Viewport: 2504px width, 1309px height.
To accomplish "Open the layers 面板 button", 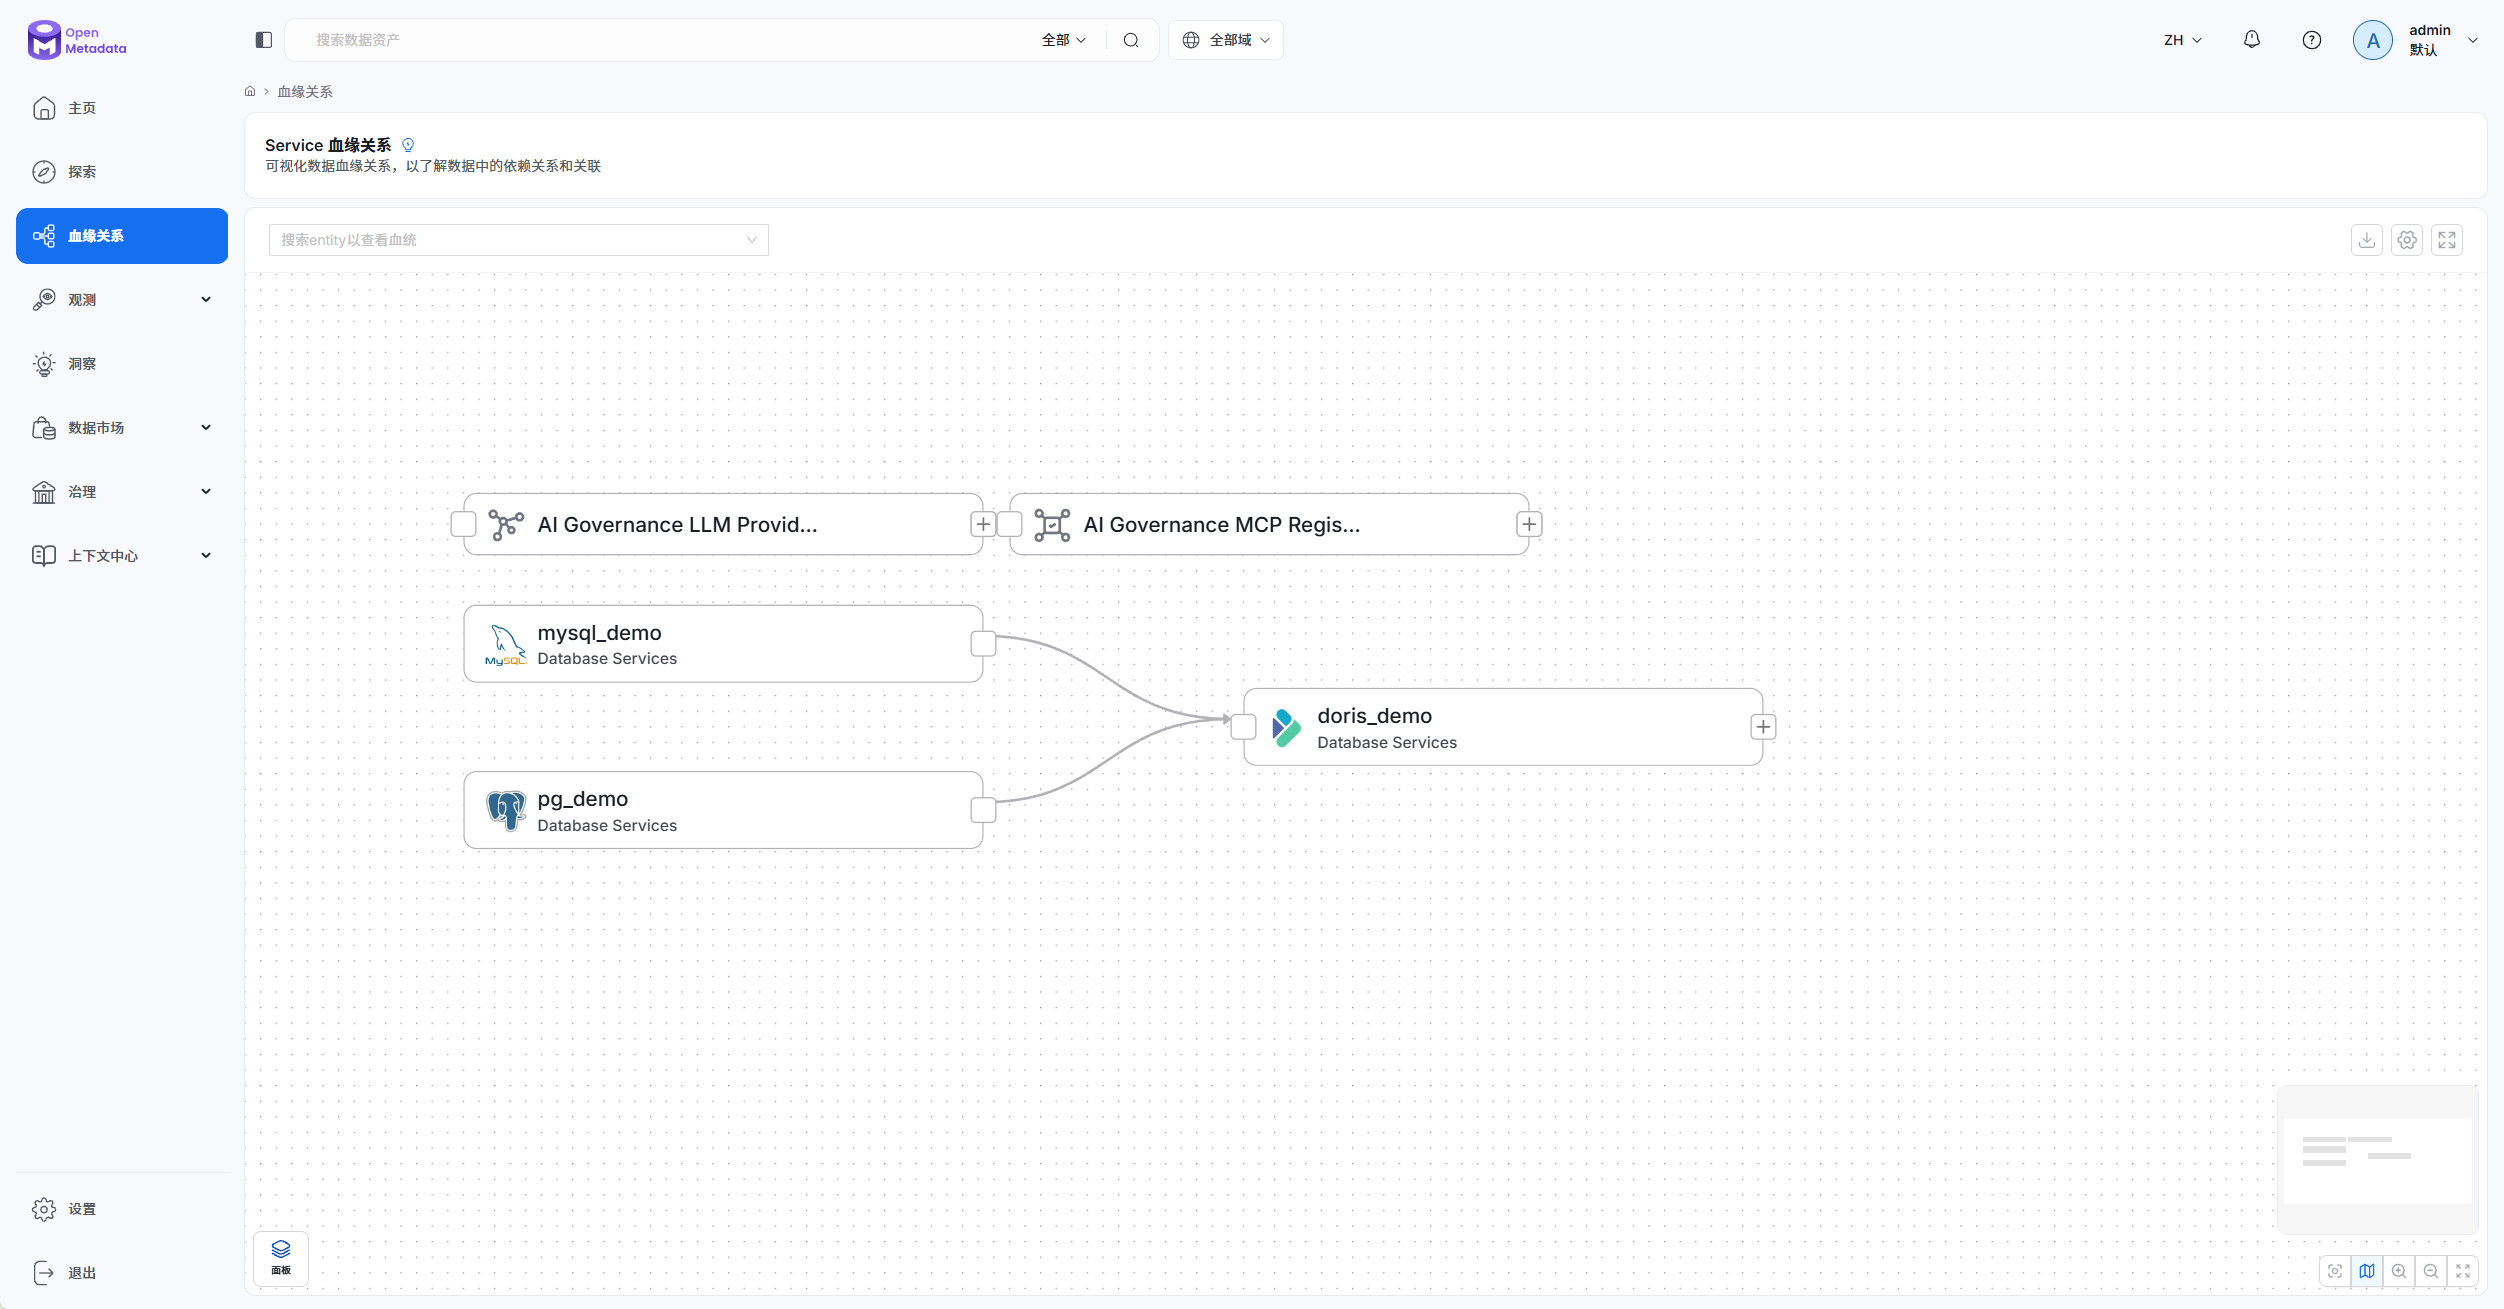I will click(281, 1258).
